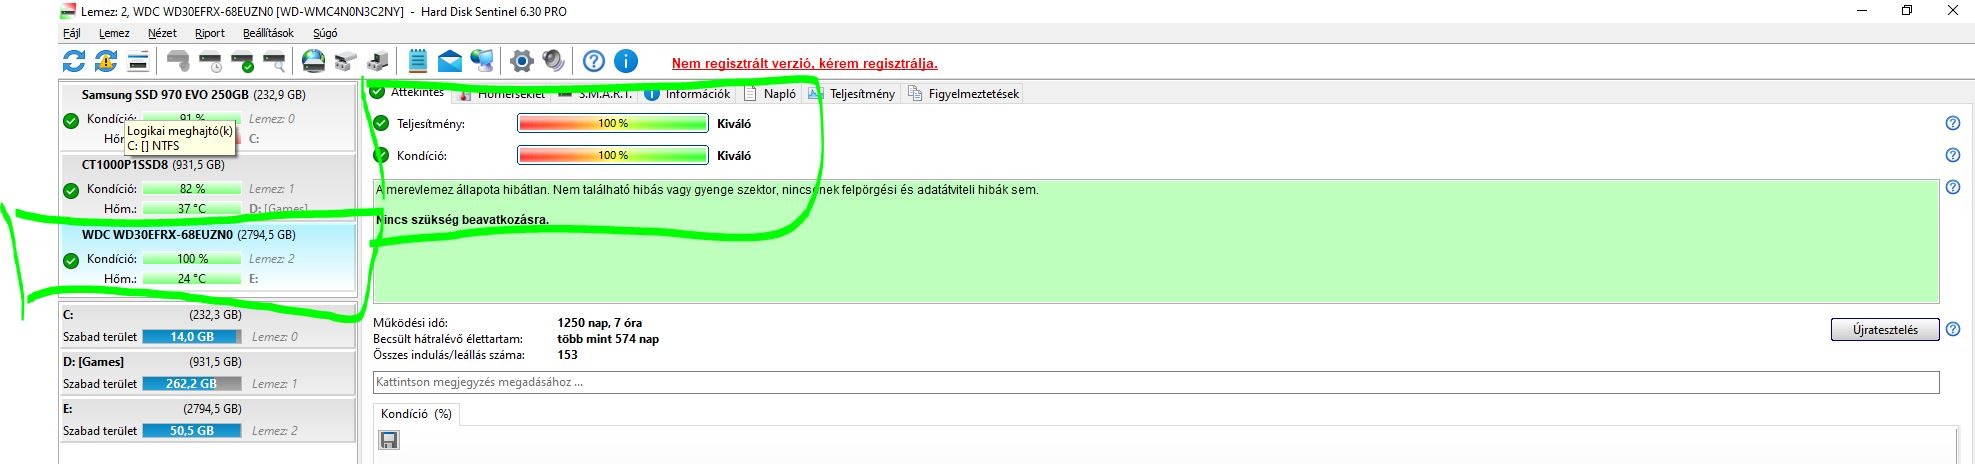This screenshot has height=464, width=1975.
Task: Click the blue envelope email icon
Action: pyautogui.click(x=450, y=61)
